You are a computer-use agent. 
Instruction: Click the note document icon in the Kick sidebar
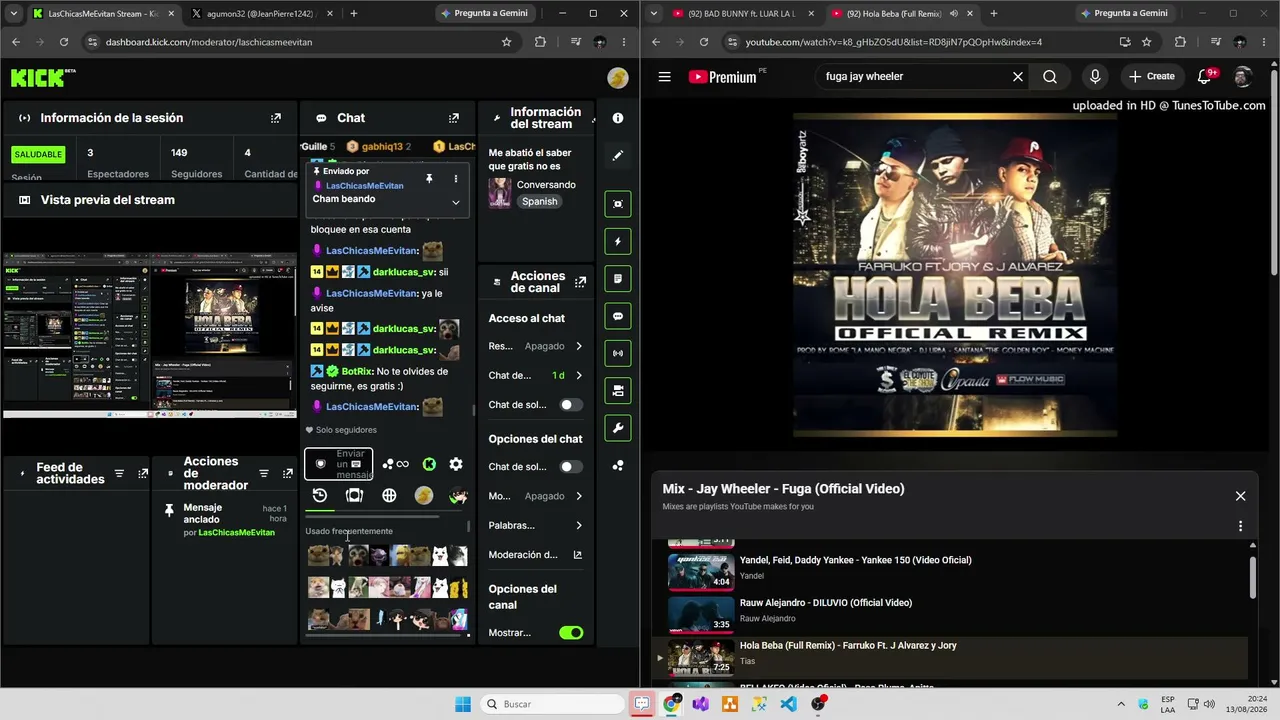coord(618,278)
